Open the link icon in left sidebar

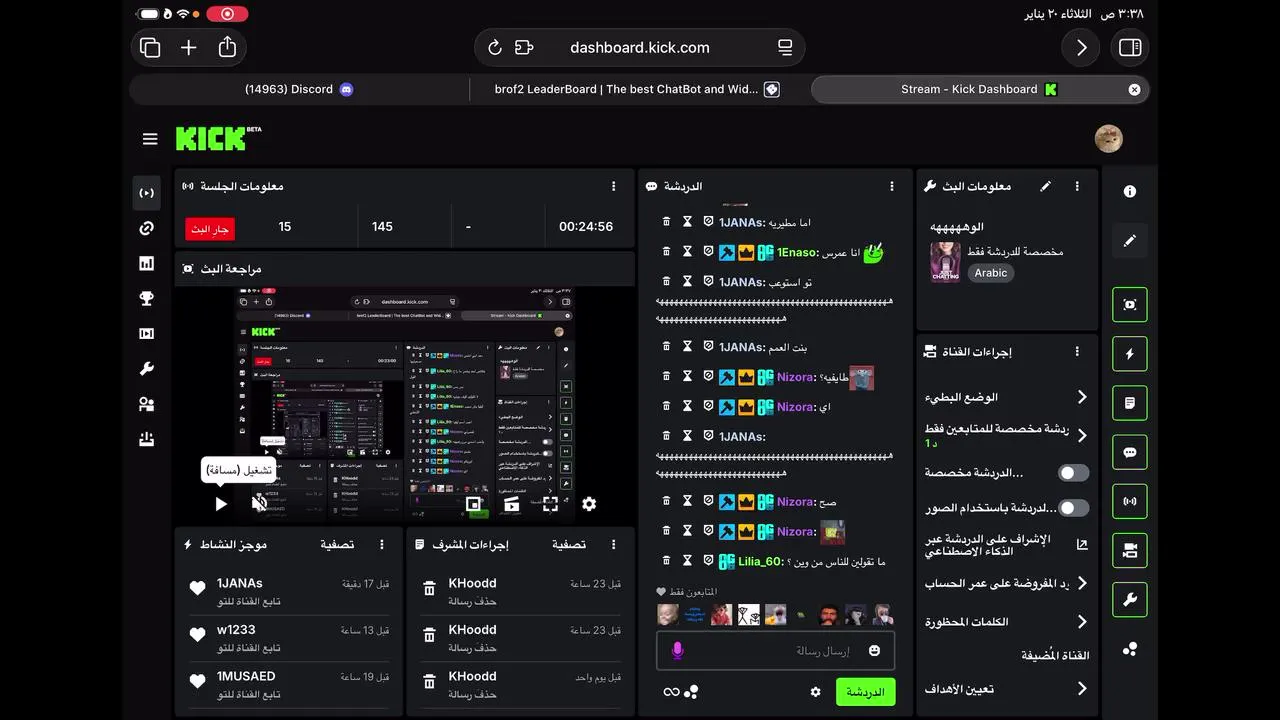tap(147, 229)
